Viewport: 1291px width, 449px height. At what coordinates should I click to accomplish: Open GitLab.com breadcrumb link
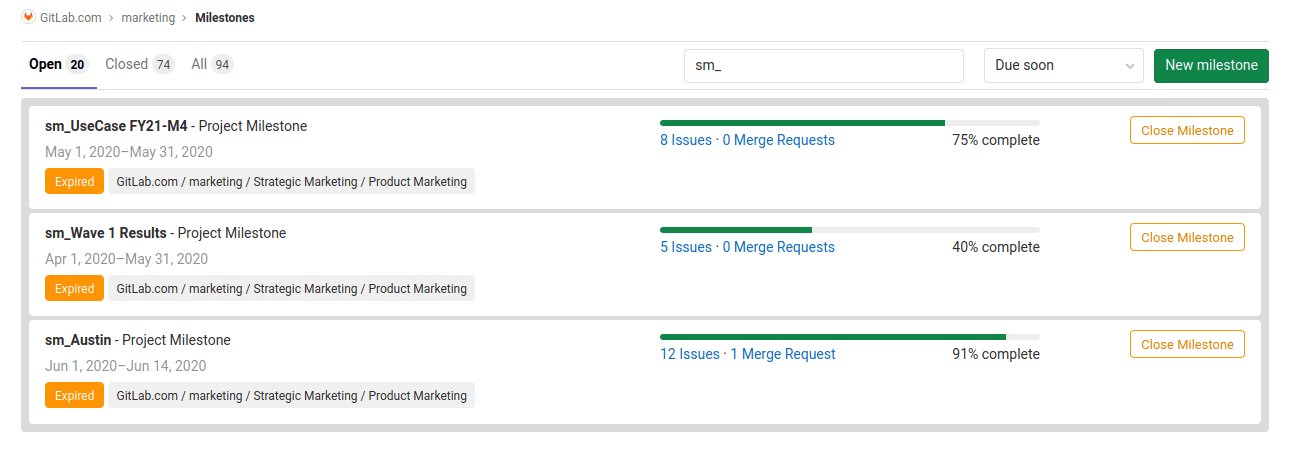(x=71, y=18)
